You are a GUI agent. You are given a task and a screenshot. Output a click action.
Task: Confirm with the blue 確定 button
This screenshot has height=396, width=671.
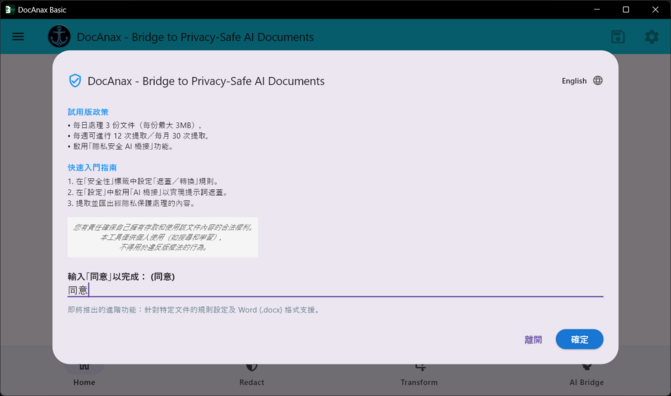coord(579,339)
